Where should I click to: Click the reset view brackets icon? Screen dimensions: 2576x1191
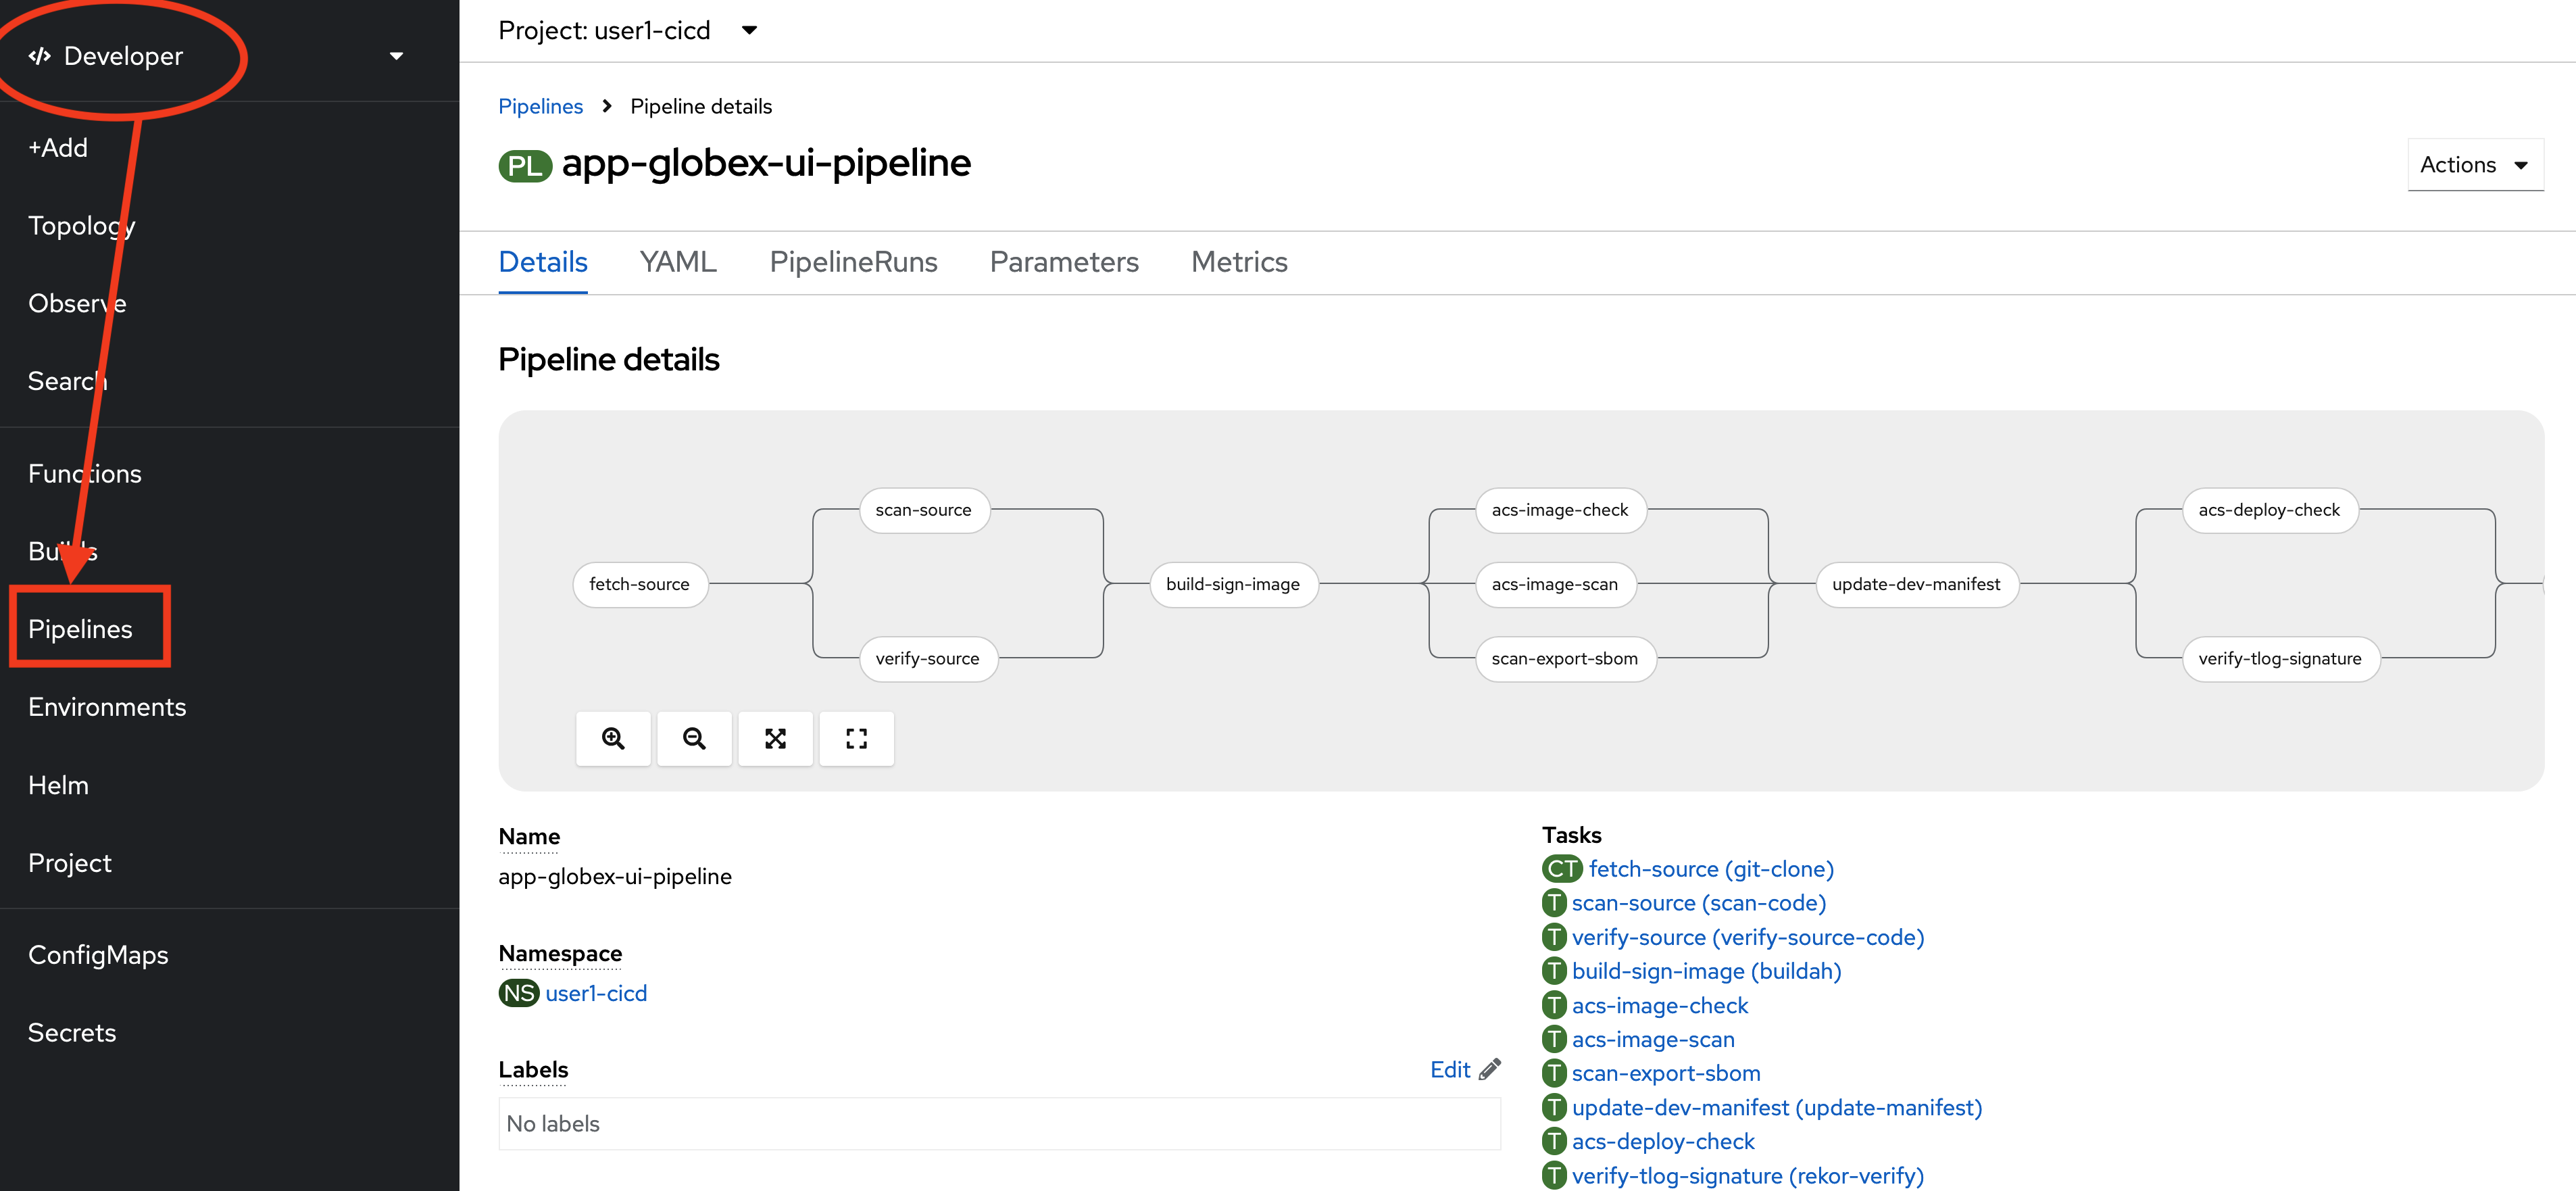click(x=856, y=739)
